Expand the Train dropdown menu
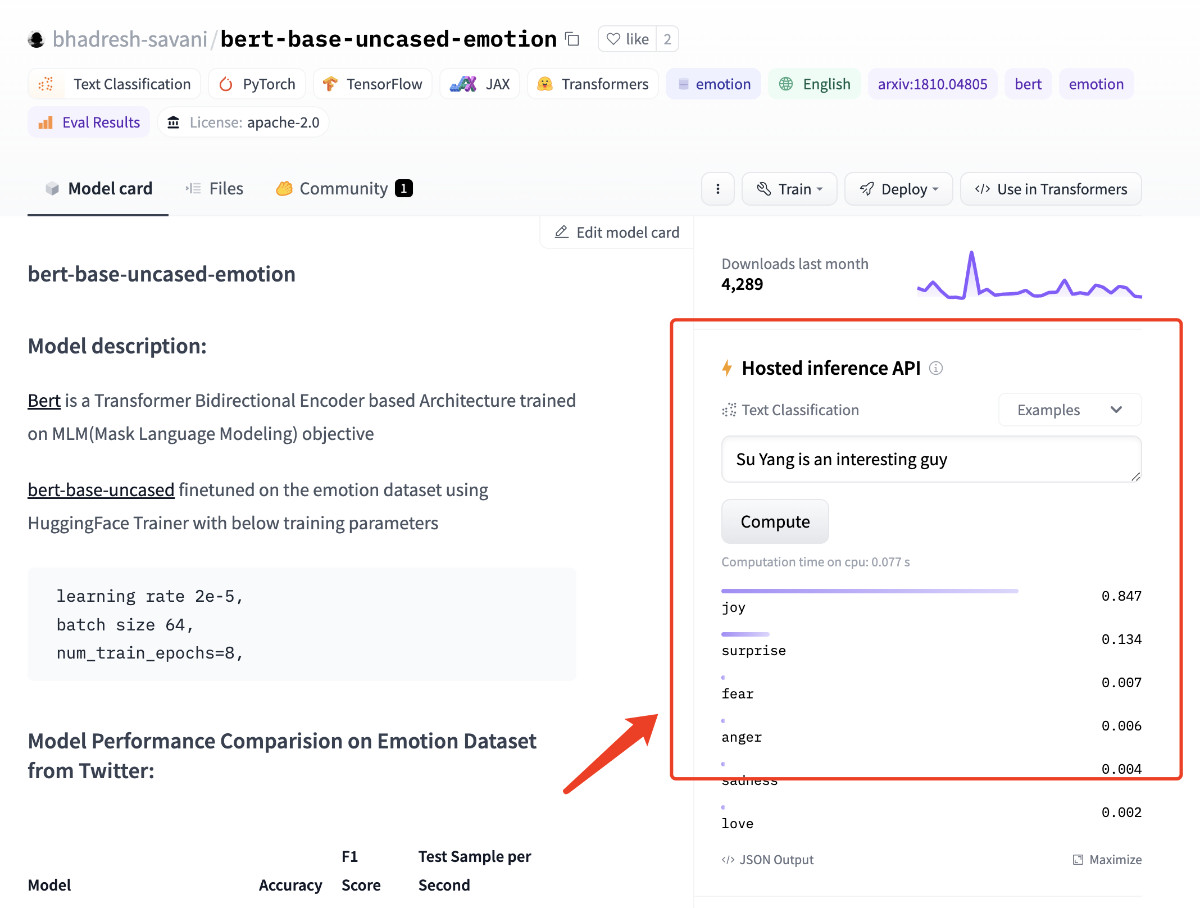Viewport: 1200px width, 908px height. (790, 189)
